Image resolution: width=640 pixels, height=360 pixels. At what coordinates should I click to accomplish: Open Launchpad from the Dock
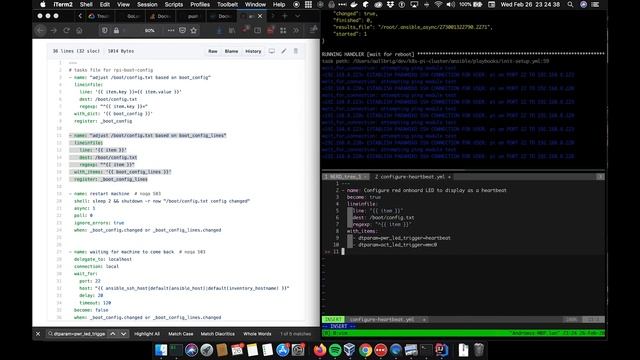tap(207, 350)
